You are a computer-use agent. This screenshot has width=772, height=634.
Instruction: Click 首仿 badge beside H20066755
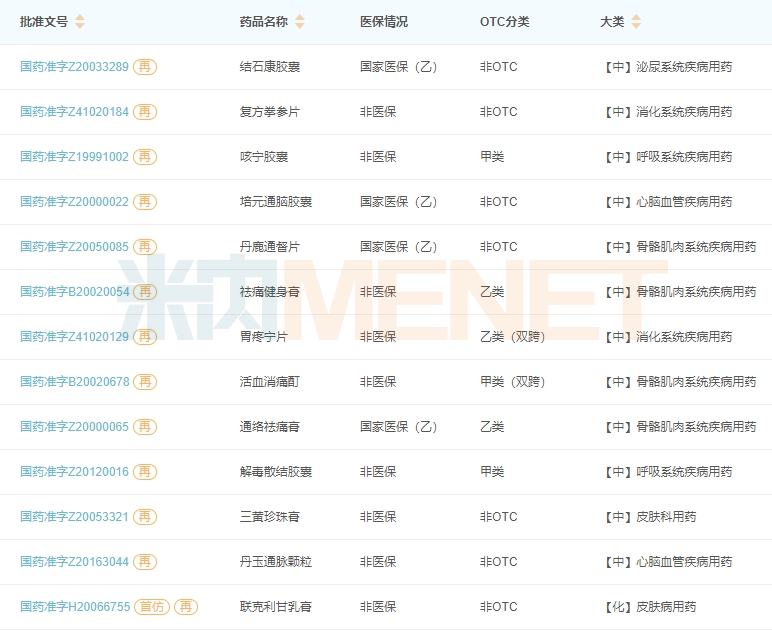tap(152, 606)
